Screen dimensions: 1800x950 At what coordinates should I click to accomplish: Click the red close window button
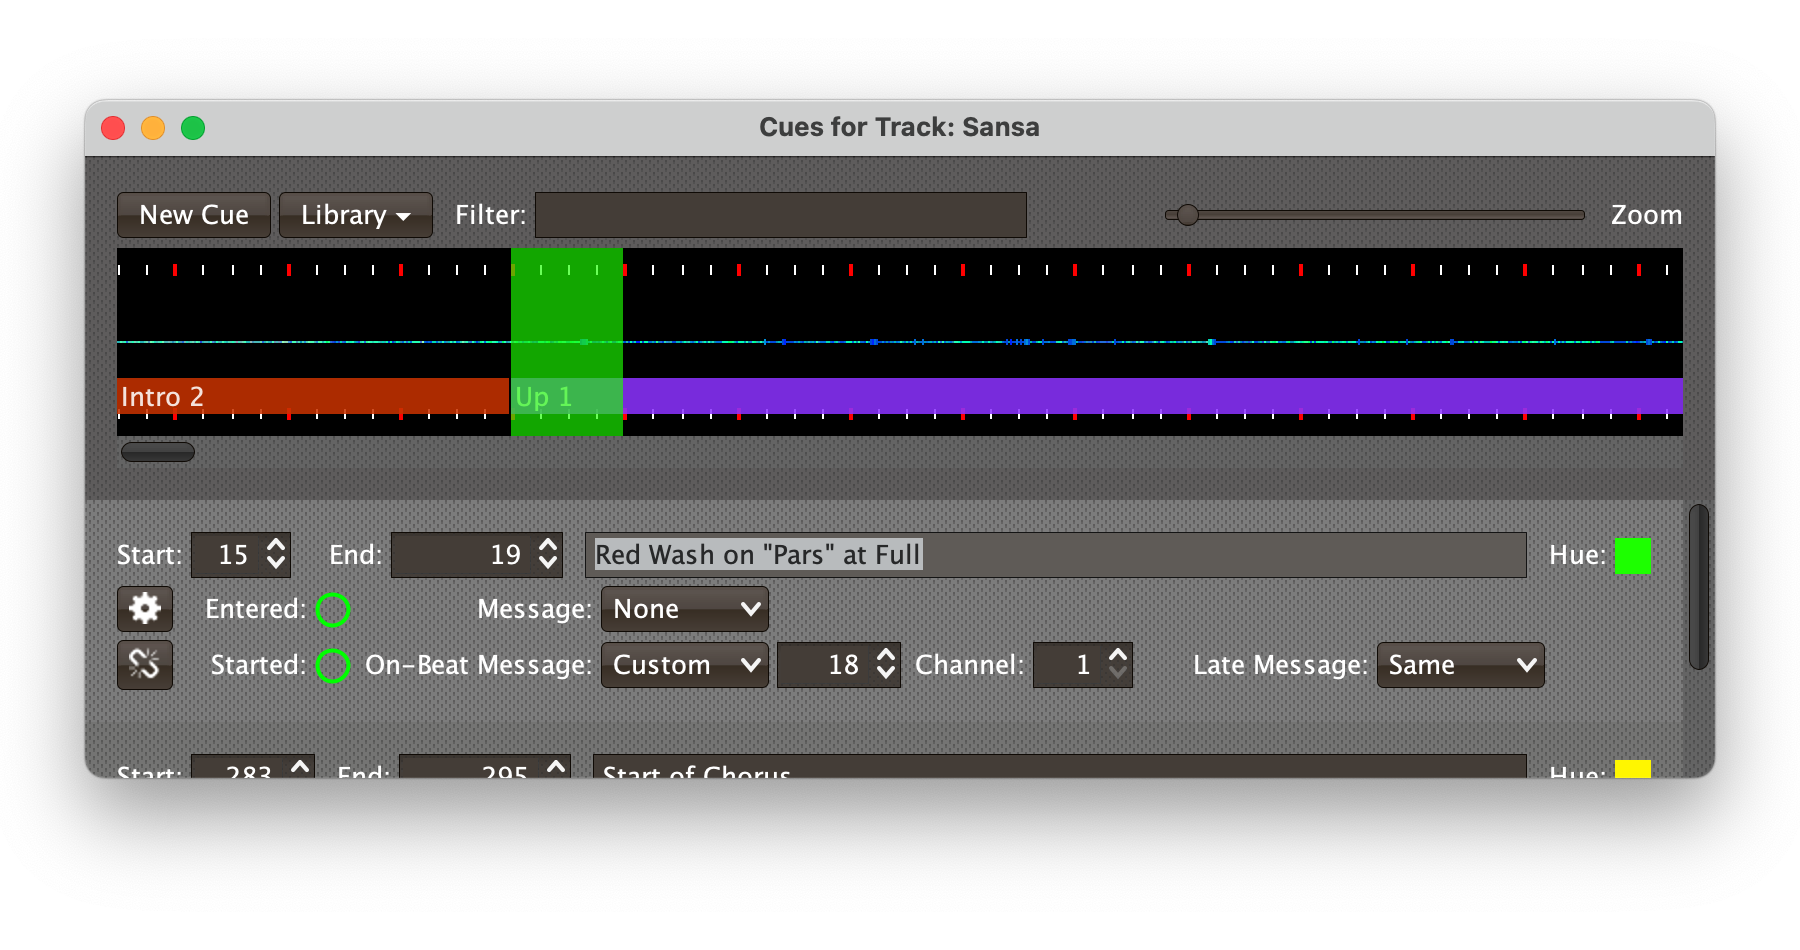113,128
